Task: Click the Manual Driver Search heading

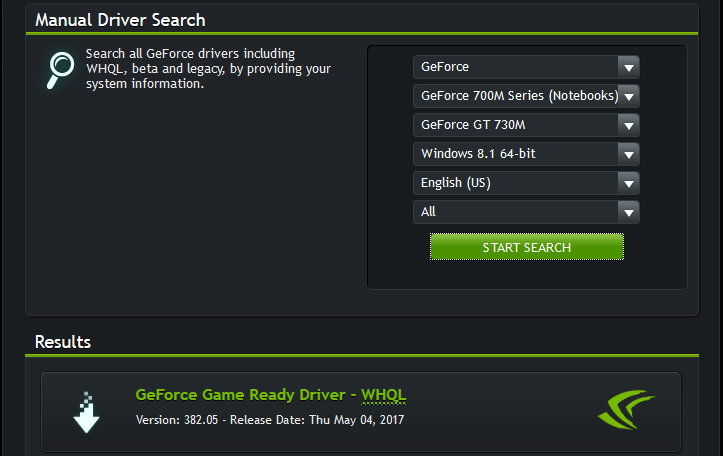Action: tap(120, 20)
